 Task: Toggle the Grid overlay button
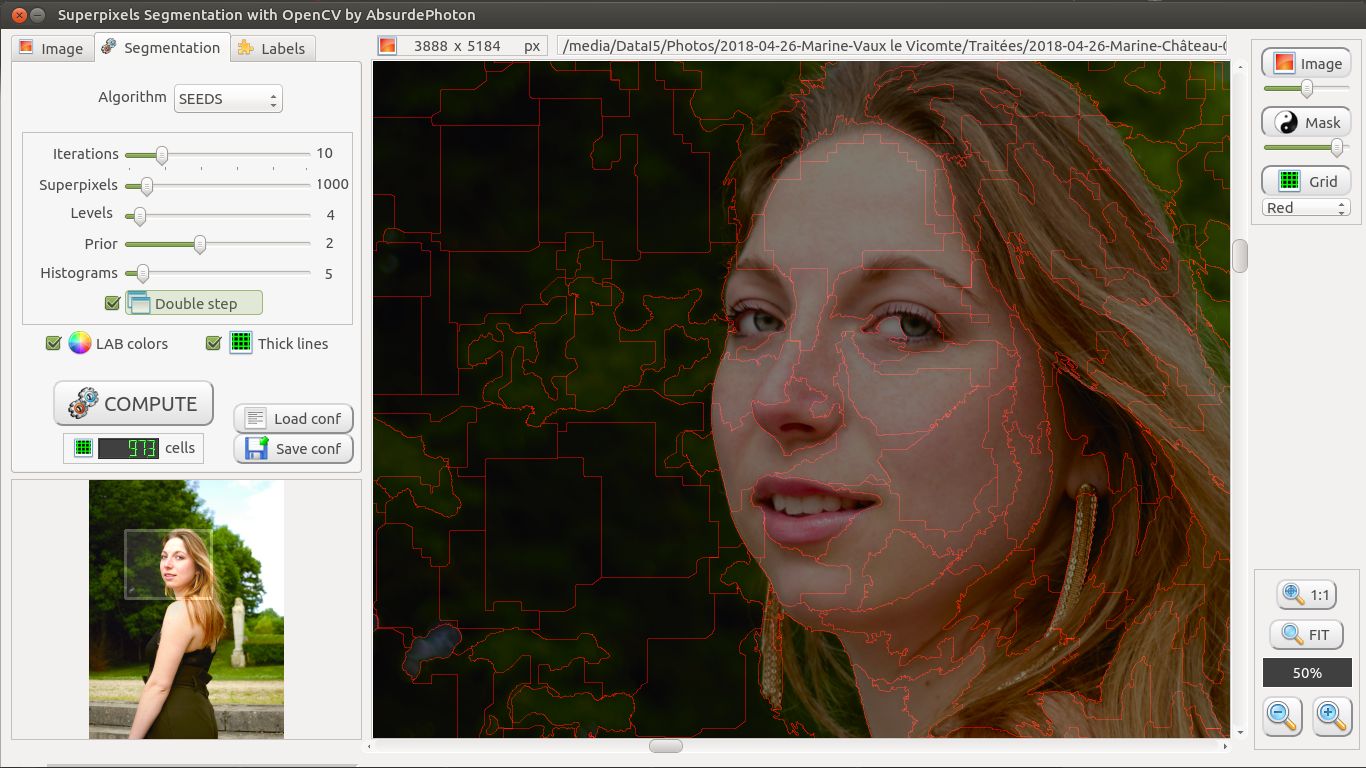click(x=1306, y=181)
